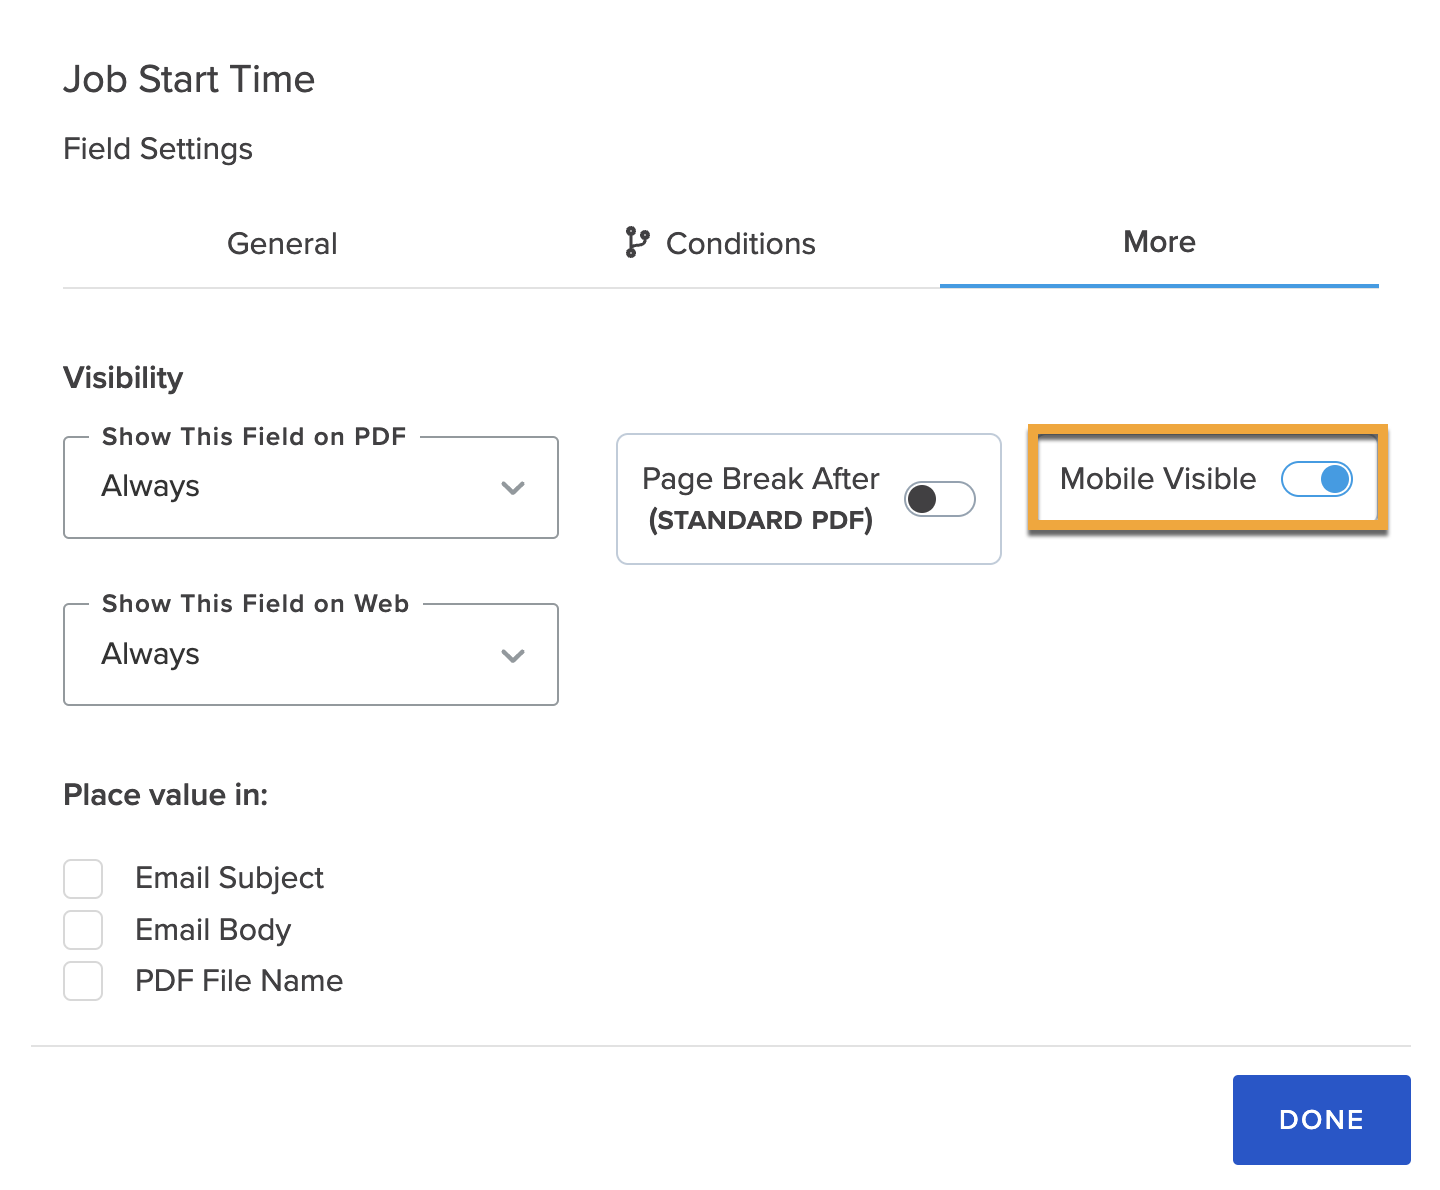Open the Show This Field on Web dropdown

[x=310, y=655]
